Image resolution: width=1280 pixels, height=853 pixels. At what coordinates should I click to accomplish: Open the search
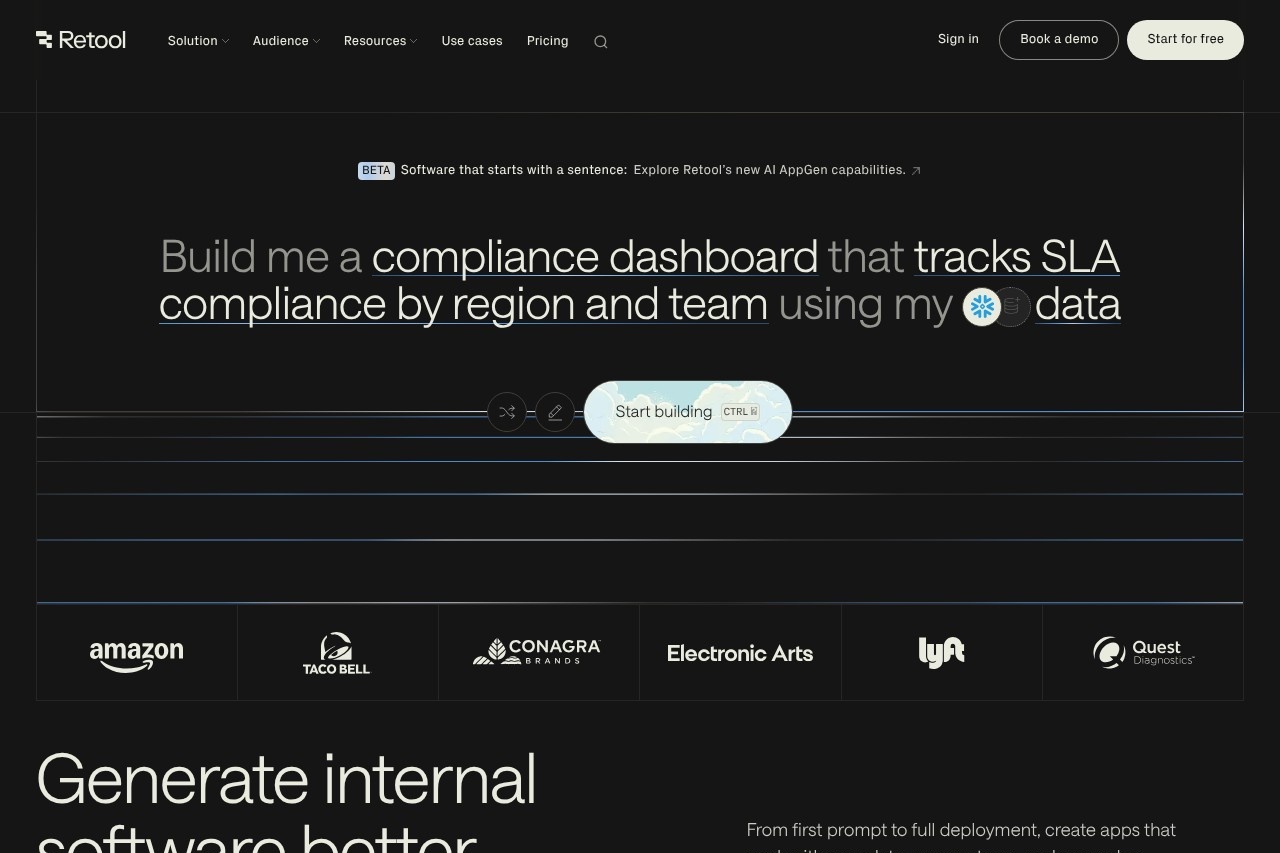click(600, 41)
